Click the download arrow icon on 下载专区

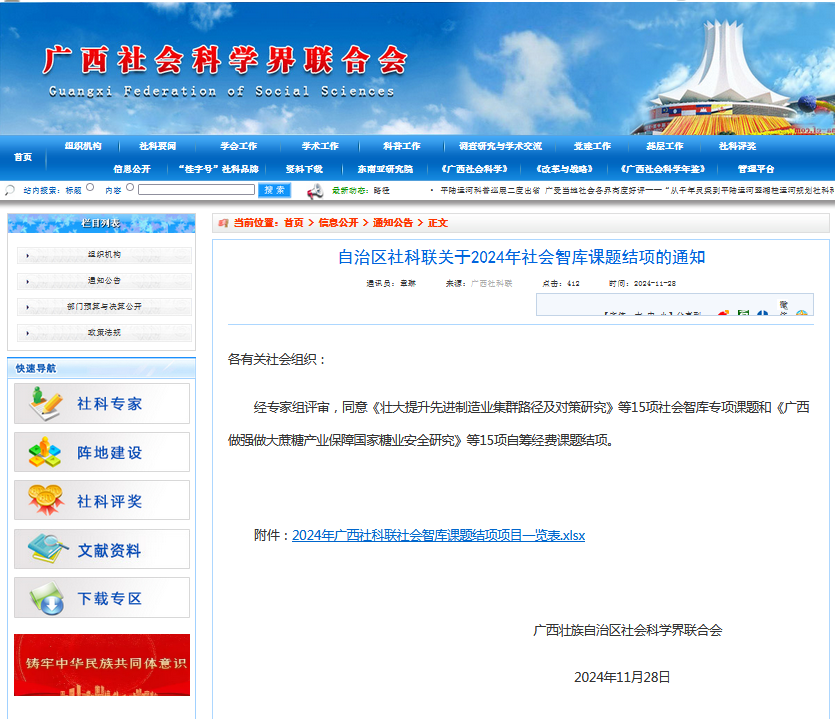click(x=47, y=598)
